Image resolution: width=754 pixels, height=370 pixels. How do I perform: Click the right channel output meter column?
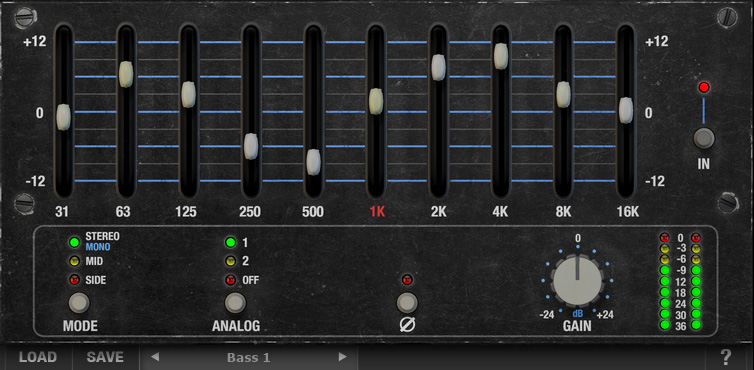point(696,281)
